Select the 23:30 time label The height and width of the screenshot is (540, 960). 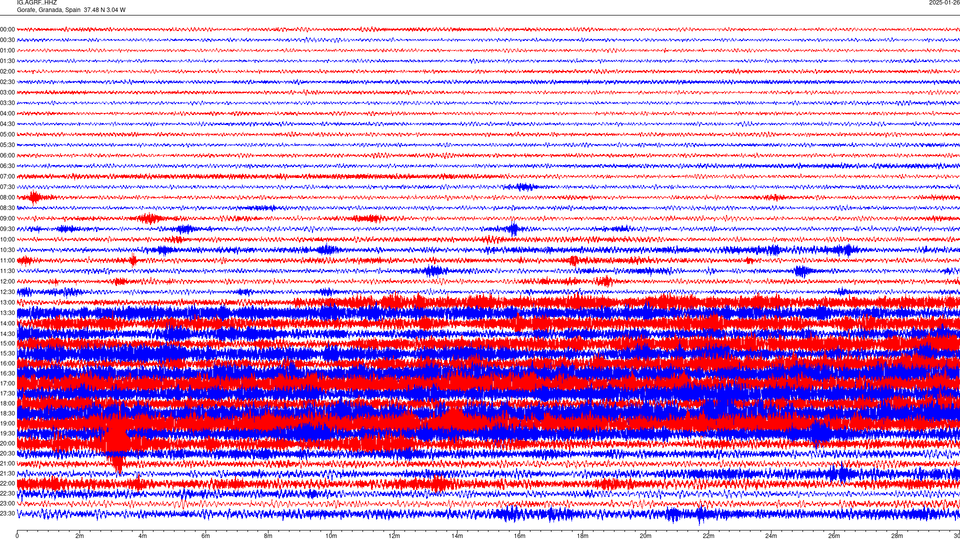pos(7,514)
